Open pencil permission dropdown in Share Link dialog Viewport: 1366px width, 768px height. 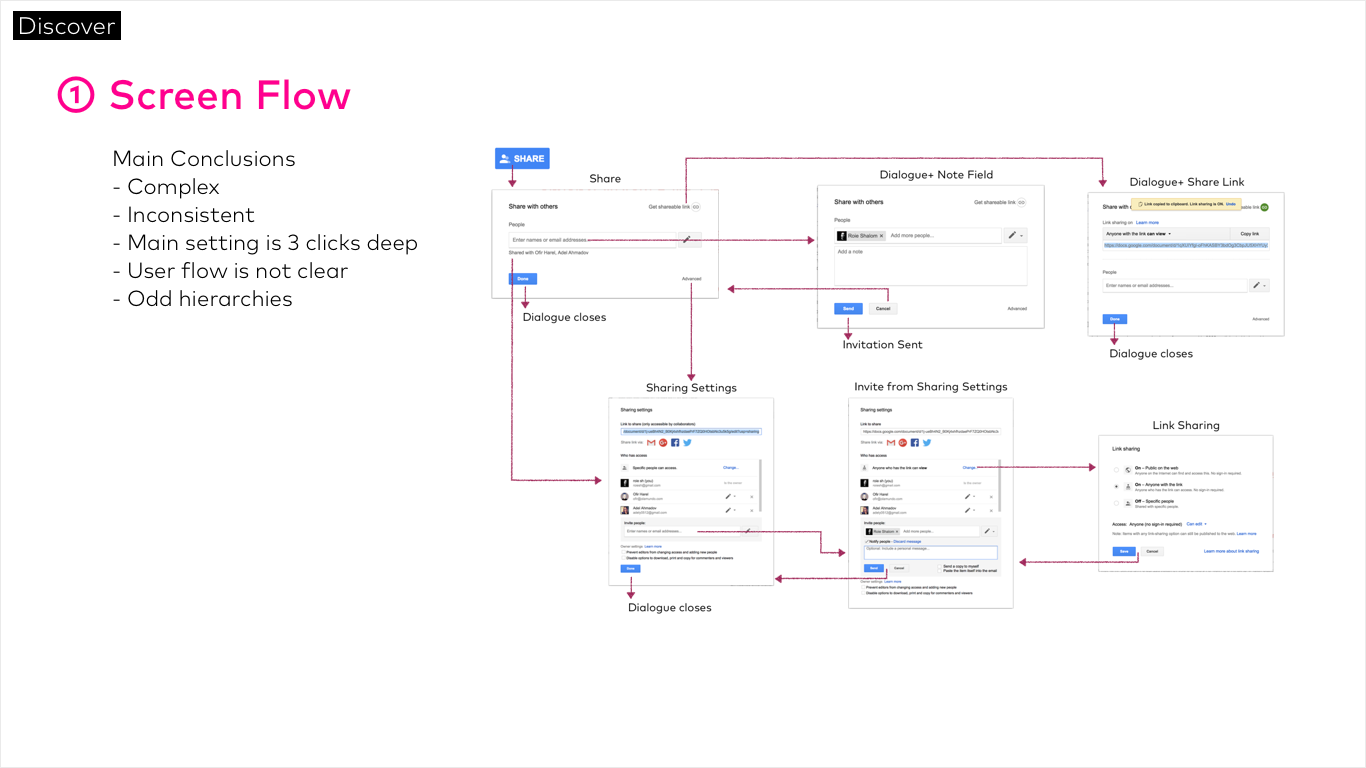click(1259, 285)
